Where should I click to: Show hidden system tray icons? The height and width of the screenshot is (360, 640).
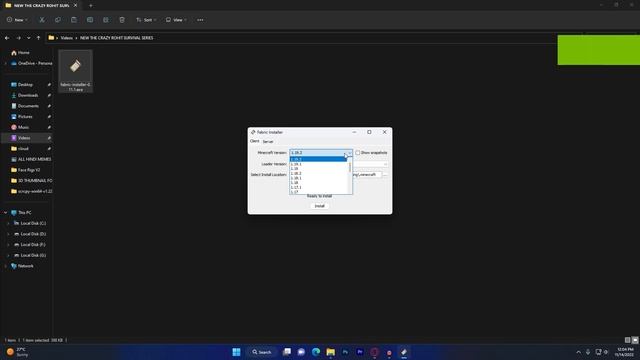578,352
